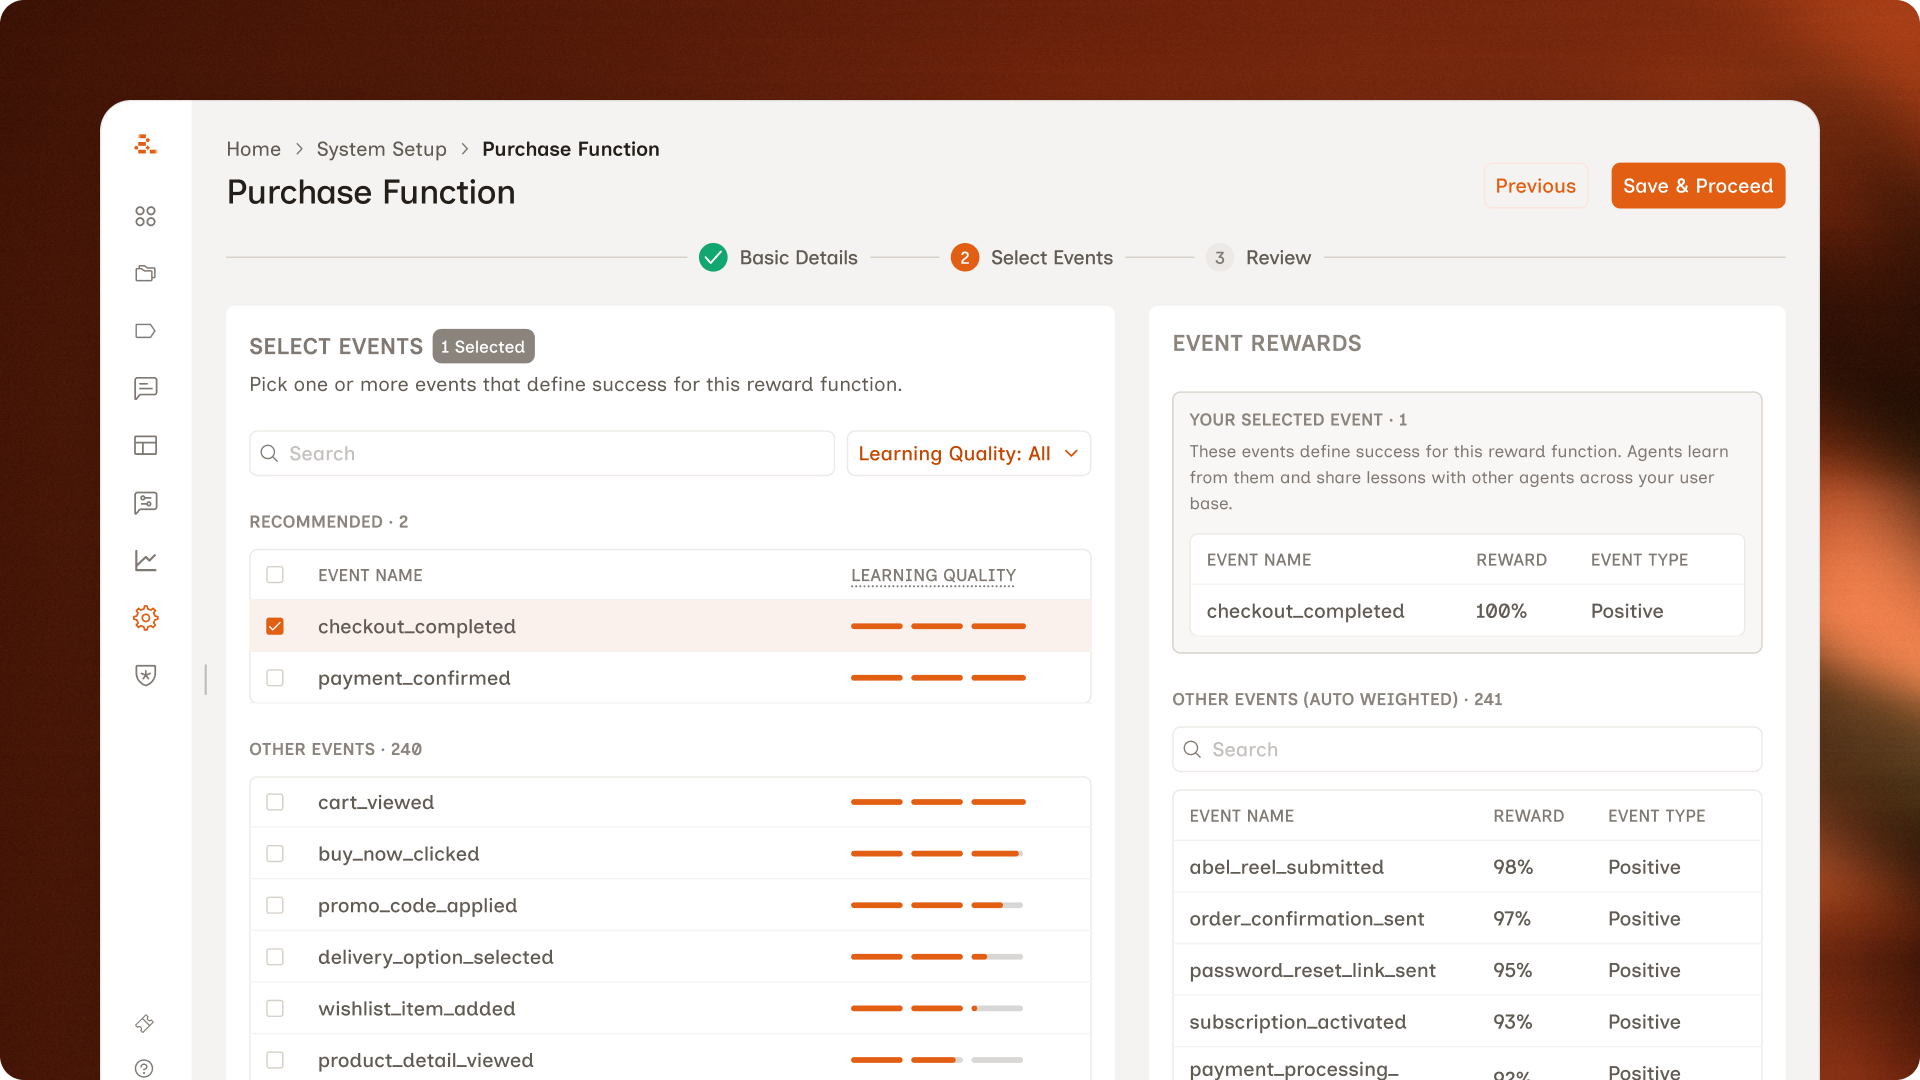Viewport: 1920px width, 1080px height.
Task: Open the Learning Quality: All dropdown
Action: tap(968, 453)
